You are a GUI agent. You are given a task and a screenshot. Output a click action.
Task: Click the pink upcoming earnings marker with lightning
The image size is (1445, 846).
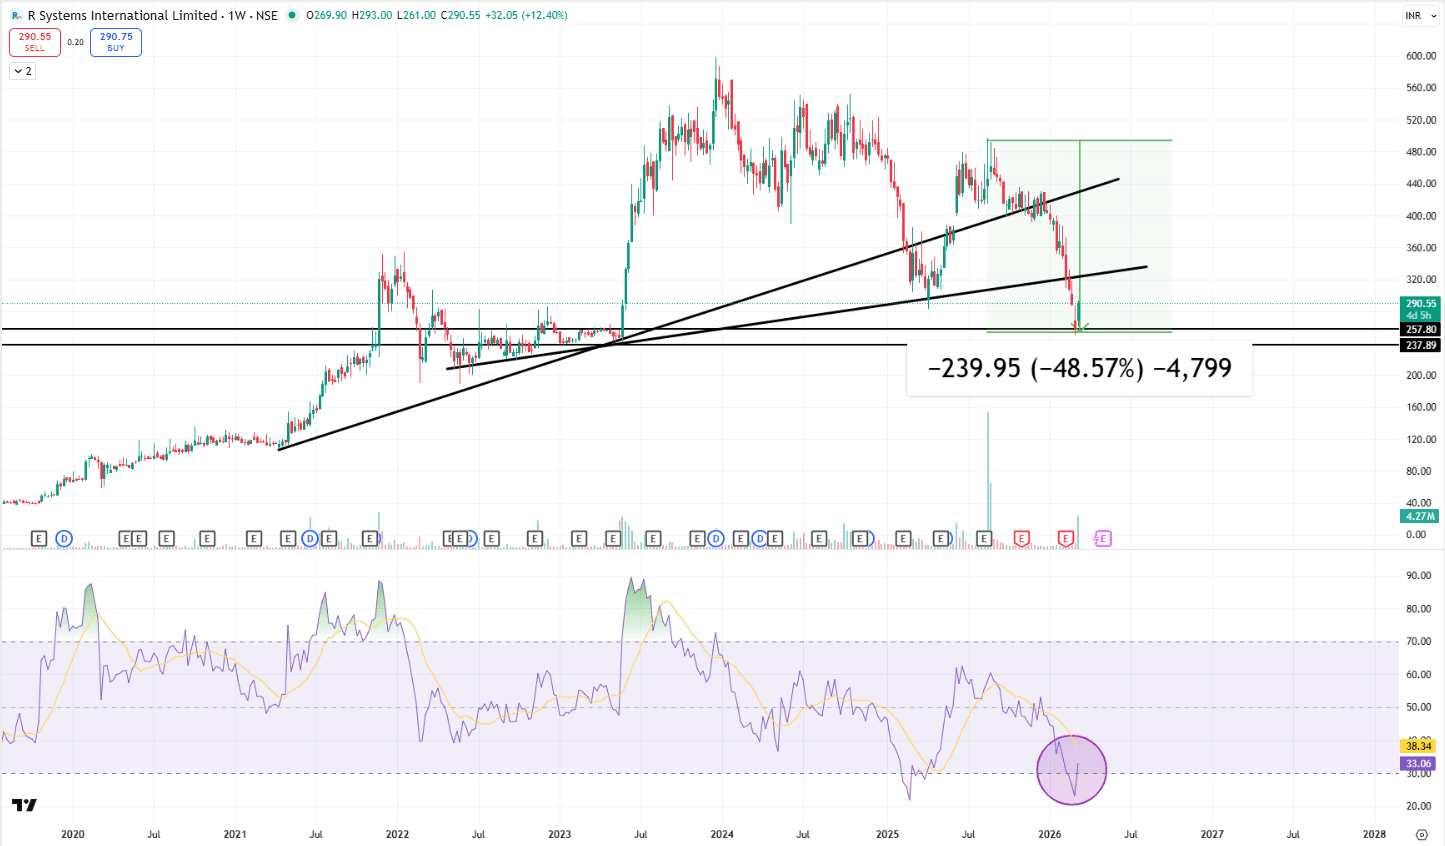1102,539
